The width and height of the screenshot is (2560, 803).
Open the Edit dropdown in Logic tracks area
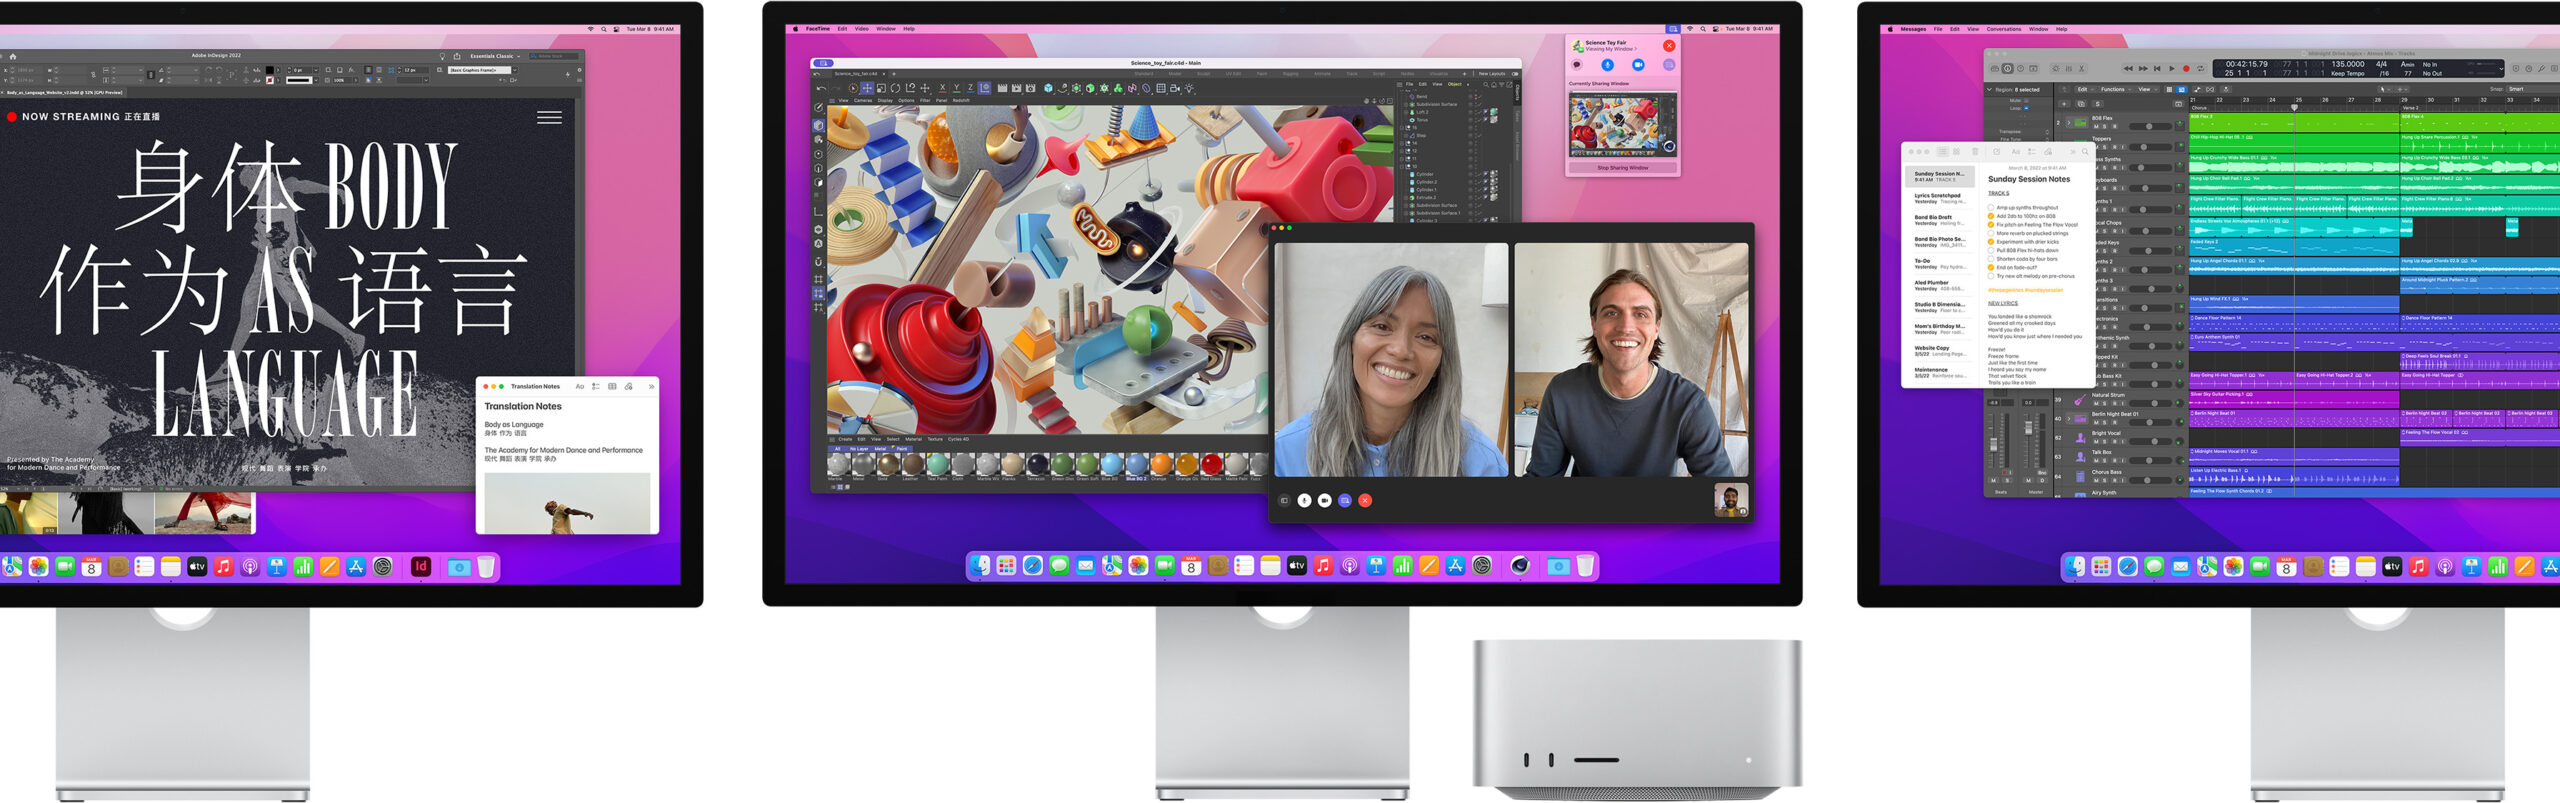[x=2085, y=89]
